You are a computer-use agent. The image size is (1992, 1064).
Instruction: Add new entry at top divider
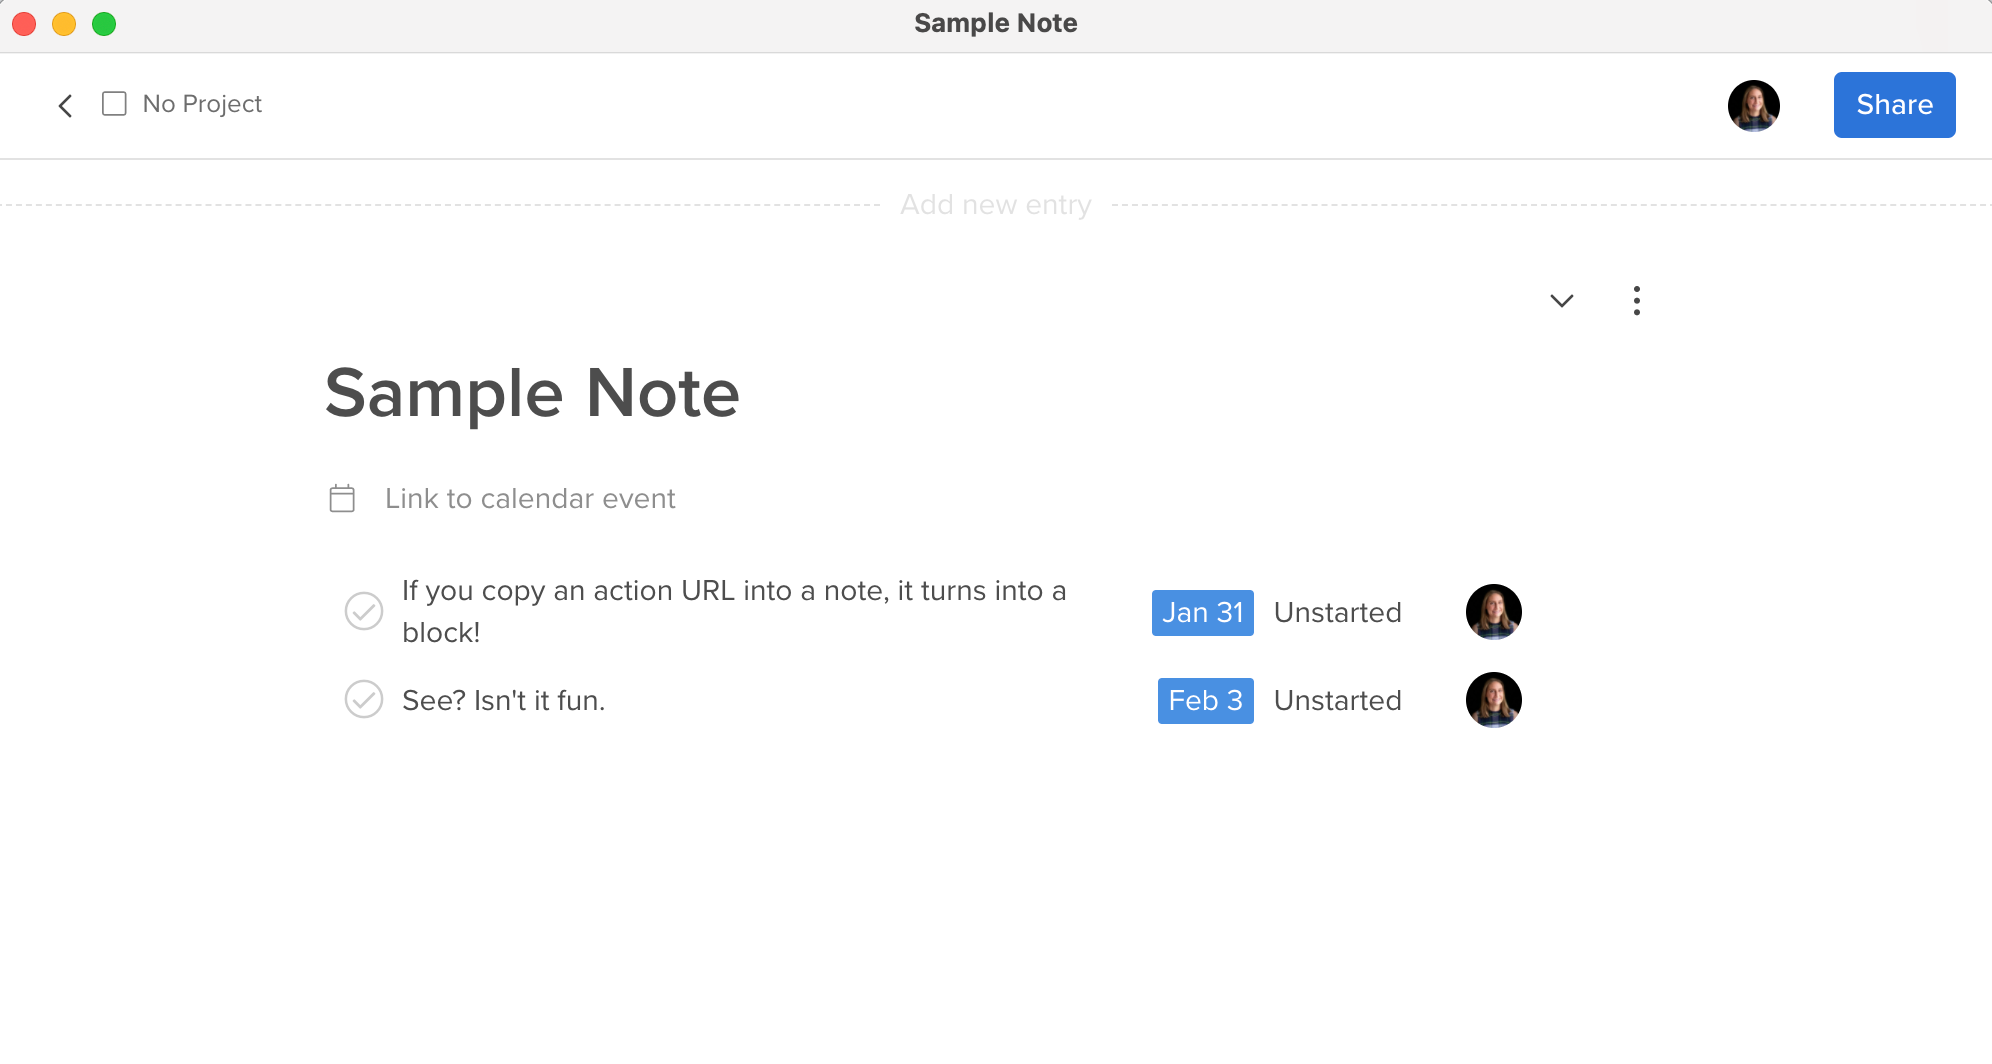point(996,205)
